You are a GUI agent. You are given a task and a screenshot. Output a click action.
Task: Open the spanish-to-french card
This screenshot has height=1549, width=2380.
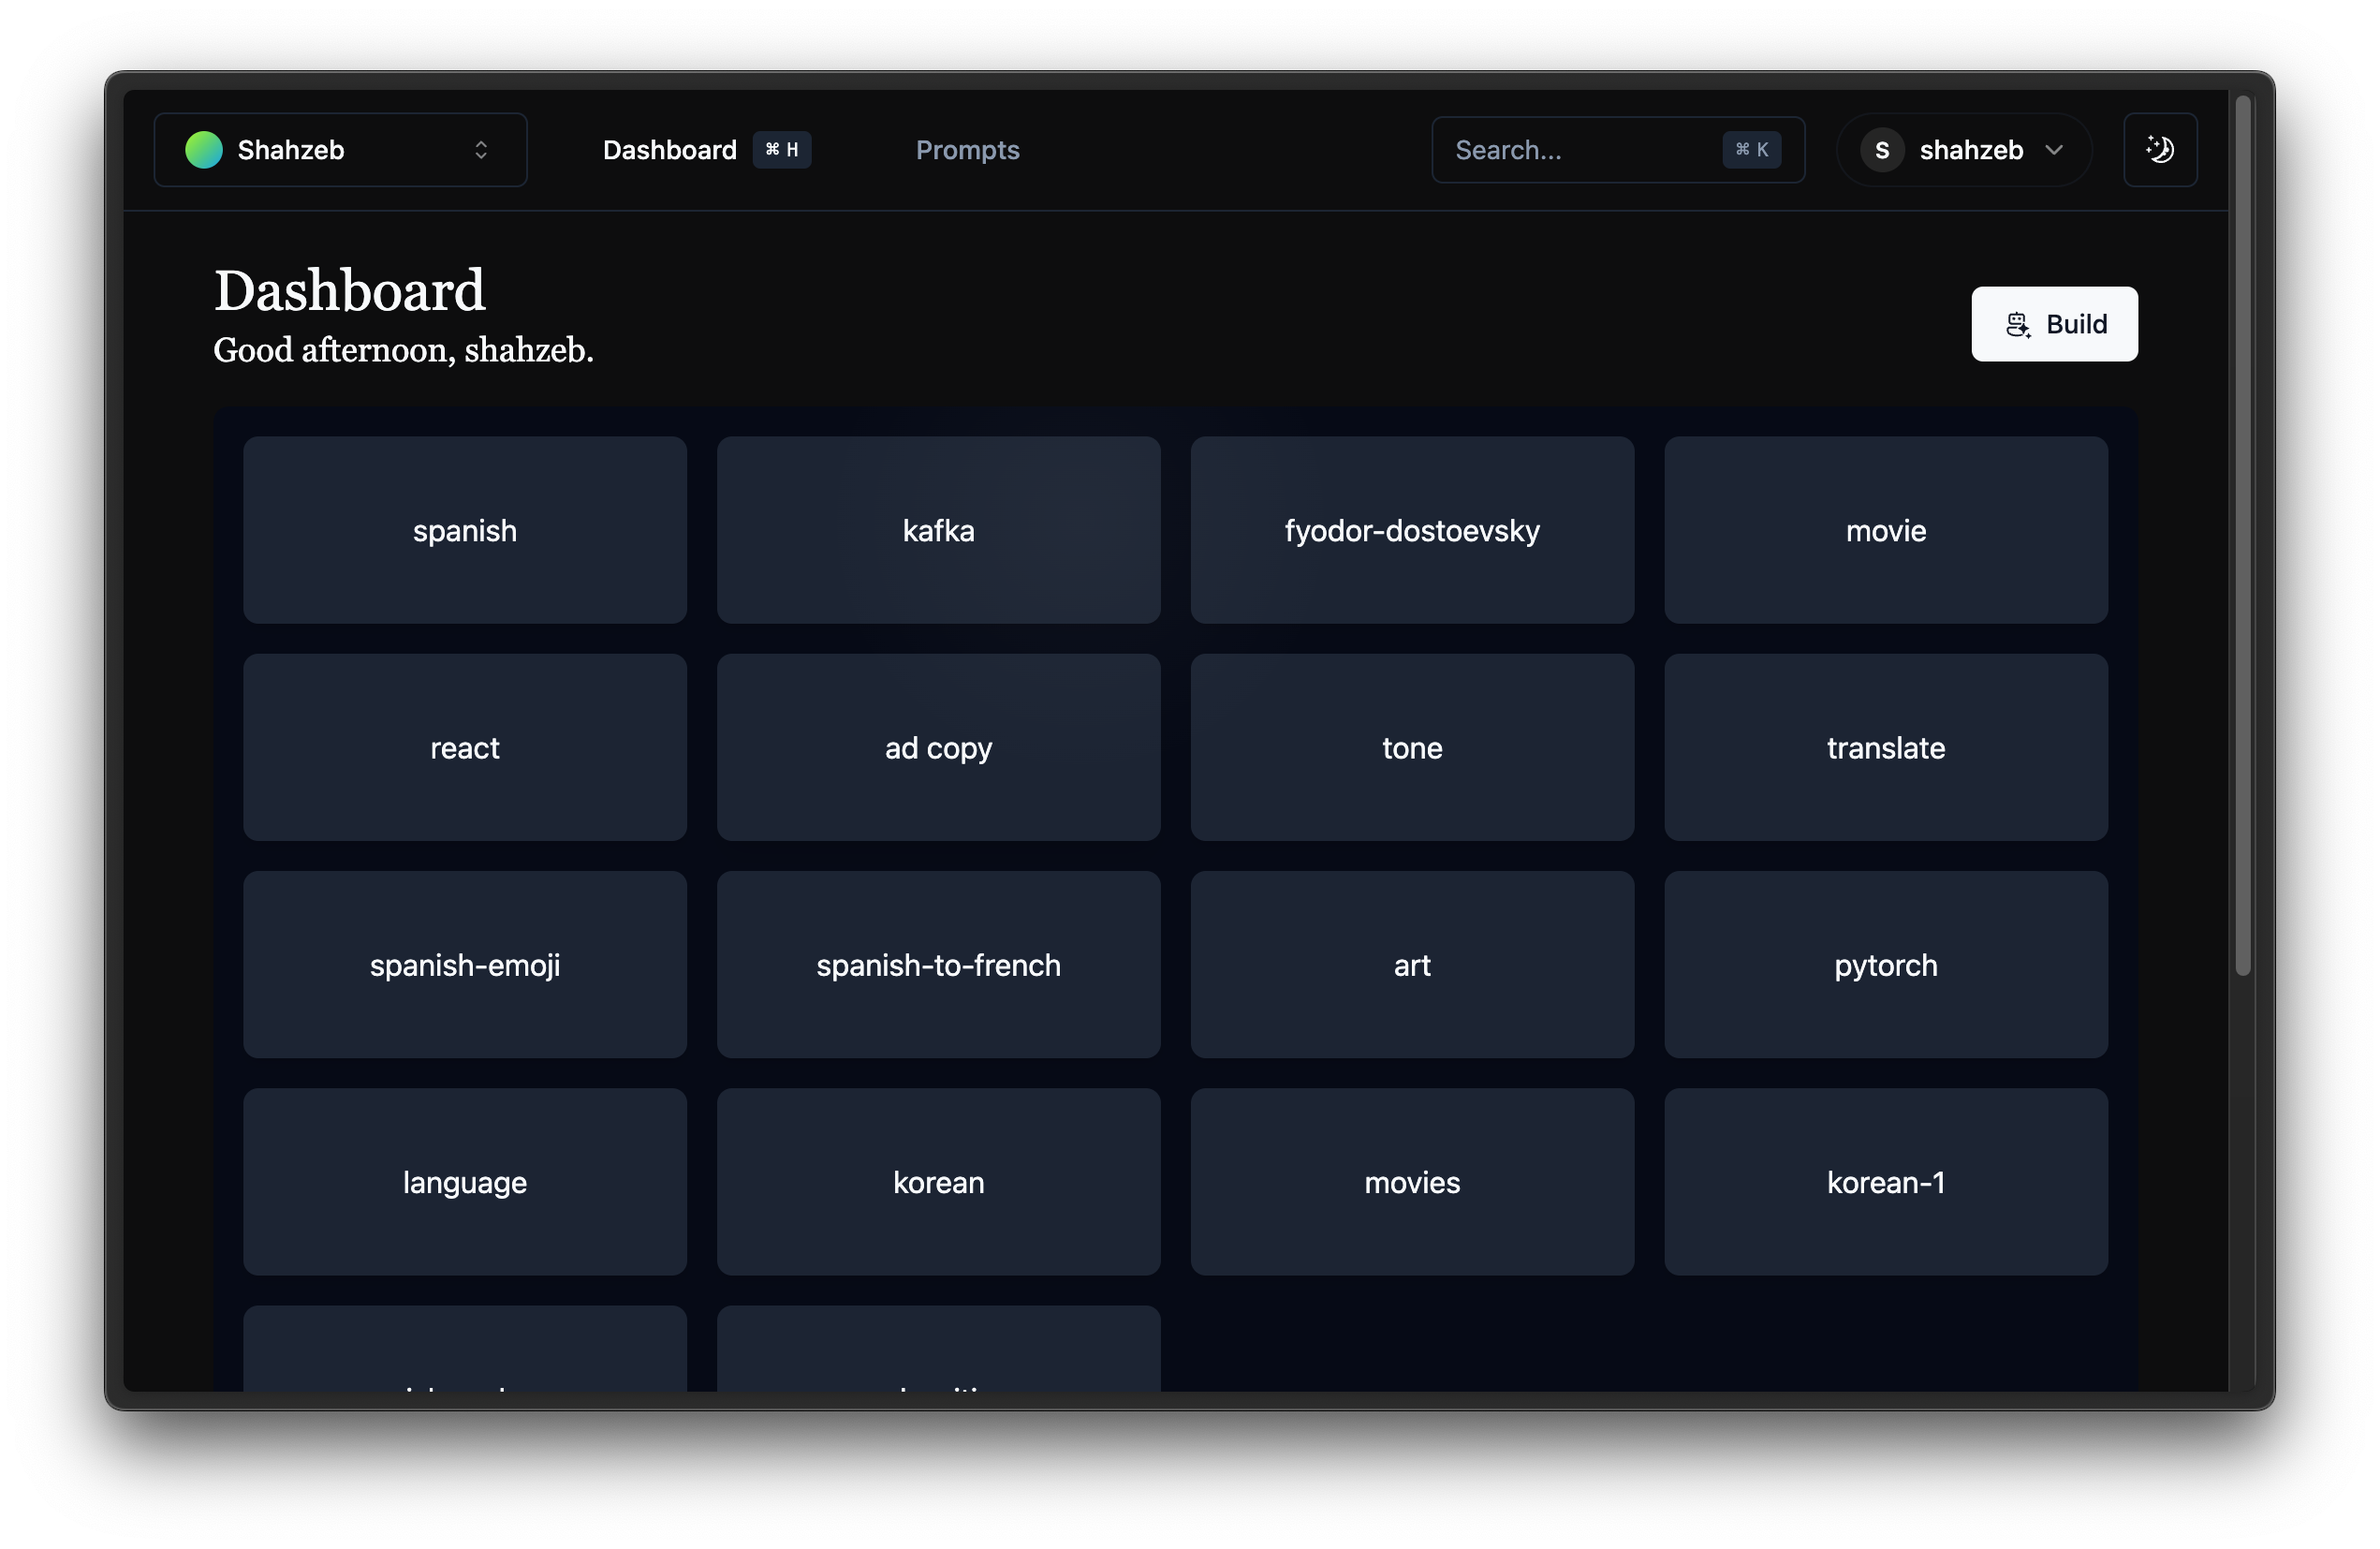(938, 964)
